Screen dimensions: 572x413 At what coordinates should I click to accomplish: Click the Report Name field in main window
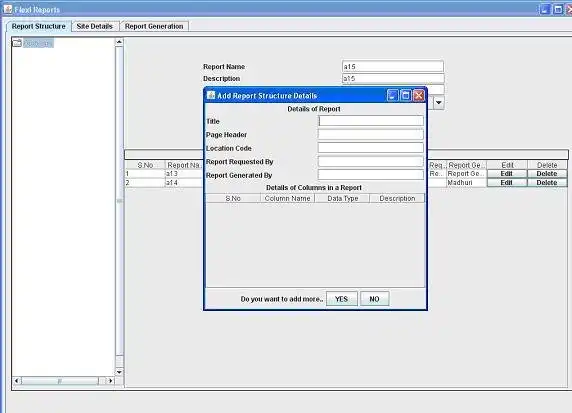393,66
